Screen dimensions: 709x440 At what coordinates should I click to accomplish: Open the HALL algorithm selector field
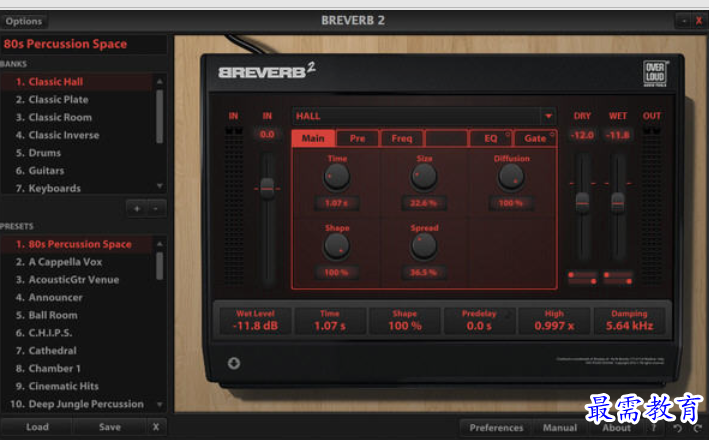[x=424, y=116]
